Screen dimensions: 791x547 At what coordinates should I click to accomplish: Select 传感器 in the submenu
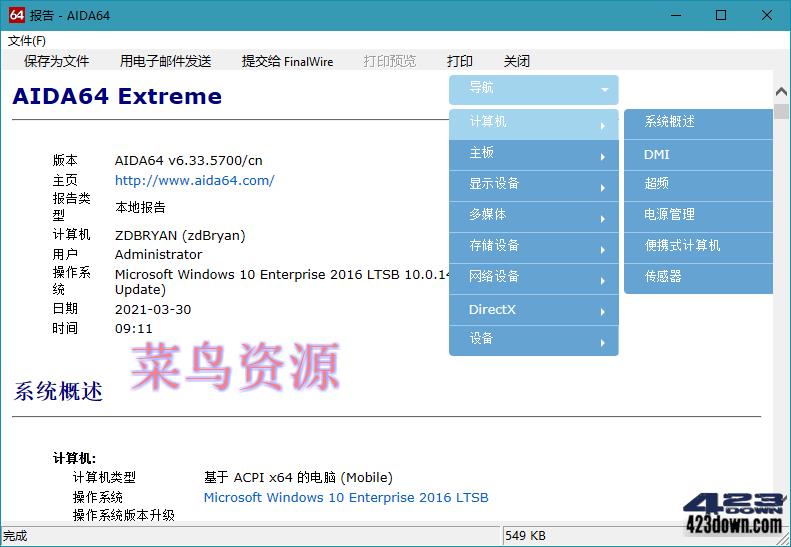[x=698, y=279]
